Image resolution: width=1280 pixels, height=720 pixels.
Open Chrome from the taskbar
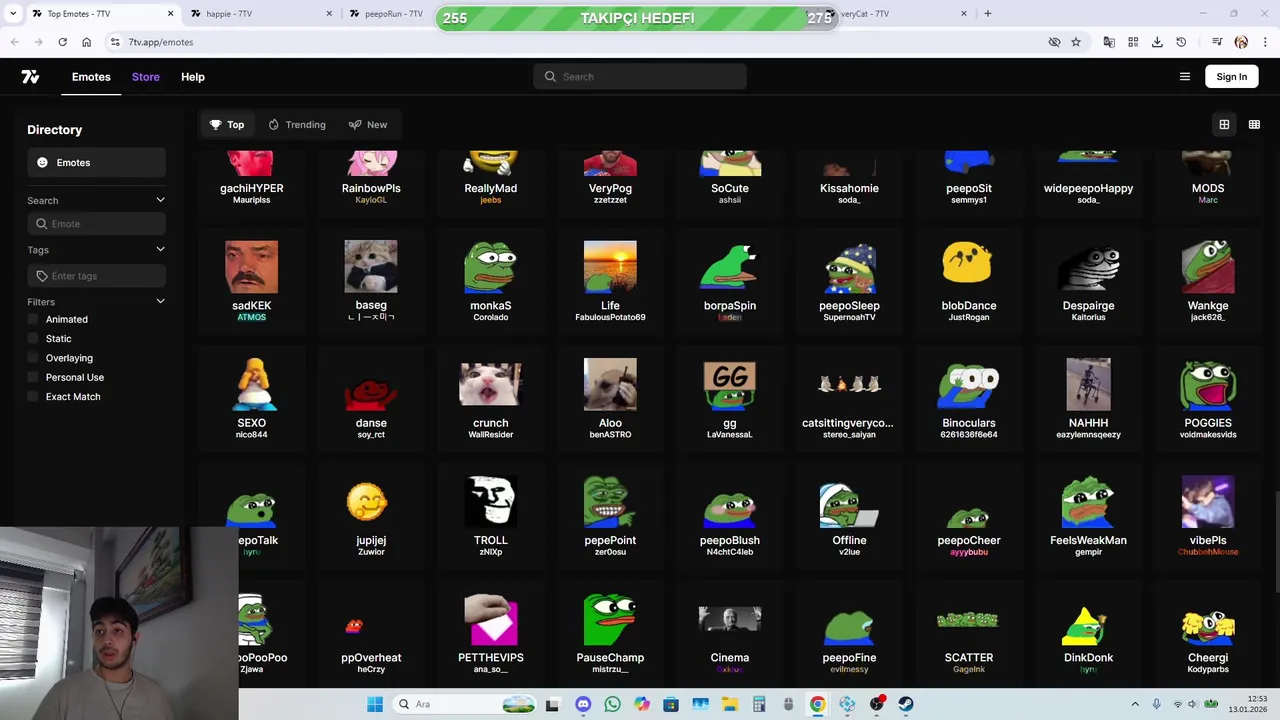(818, 704)
